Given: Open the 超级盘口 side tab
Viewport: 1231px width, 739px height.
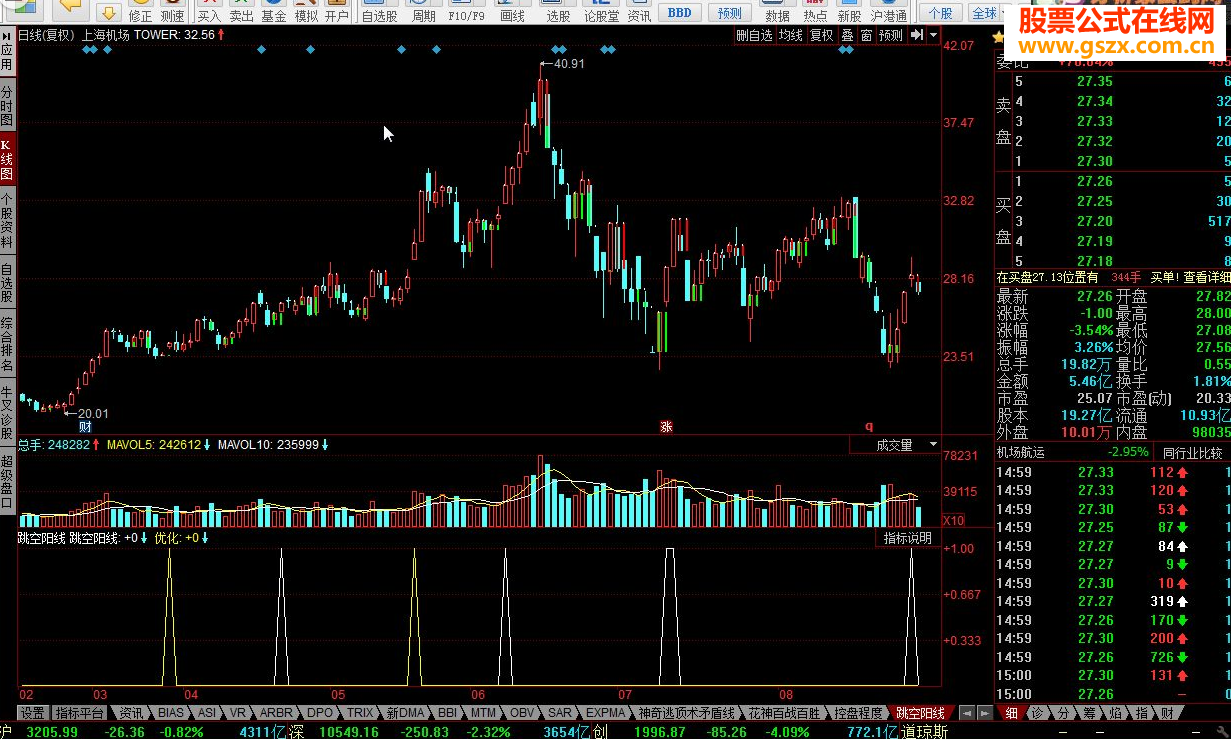Looking at the screenshot, I should [7, 482].
